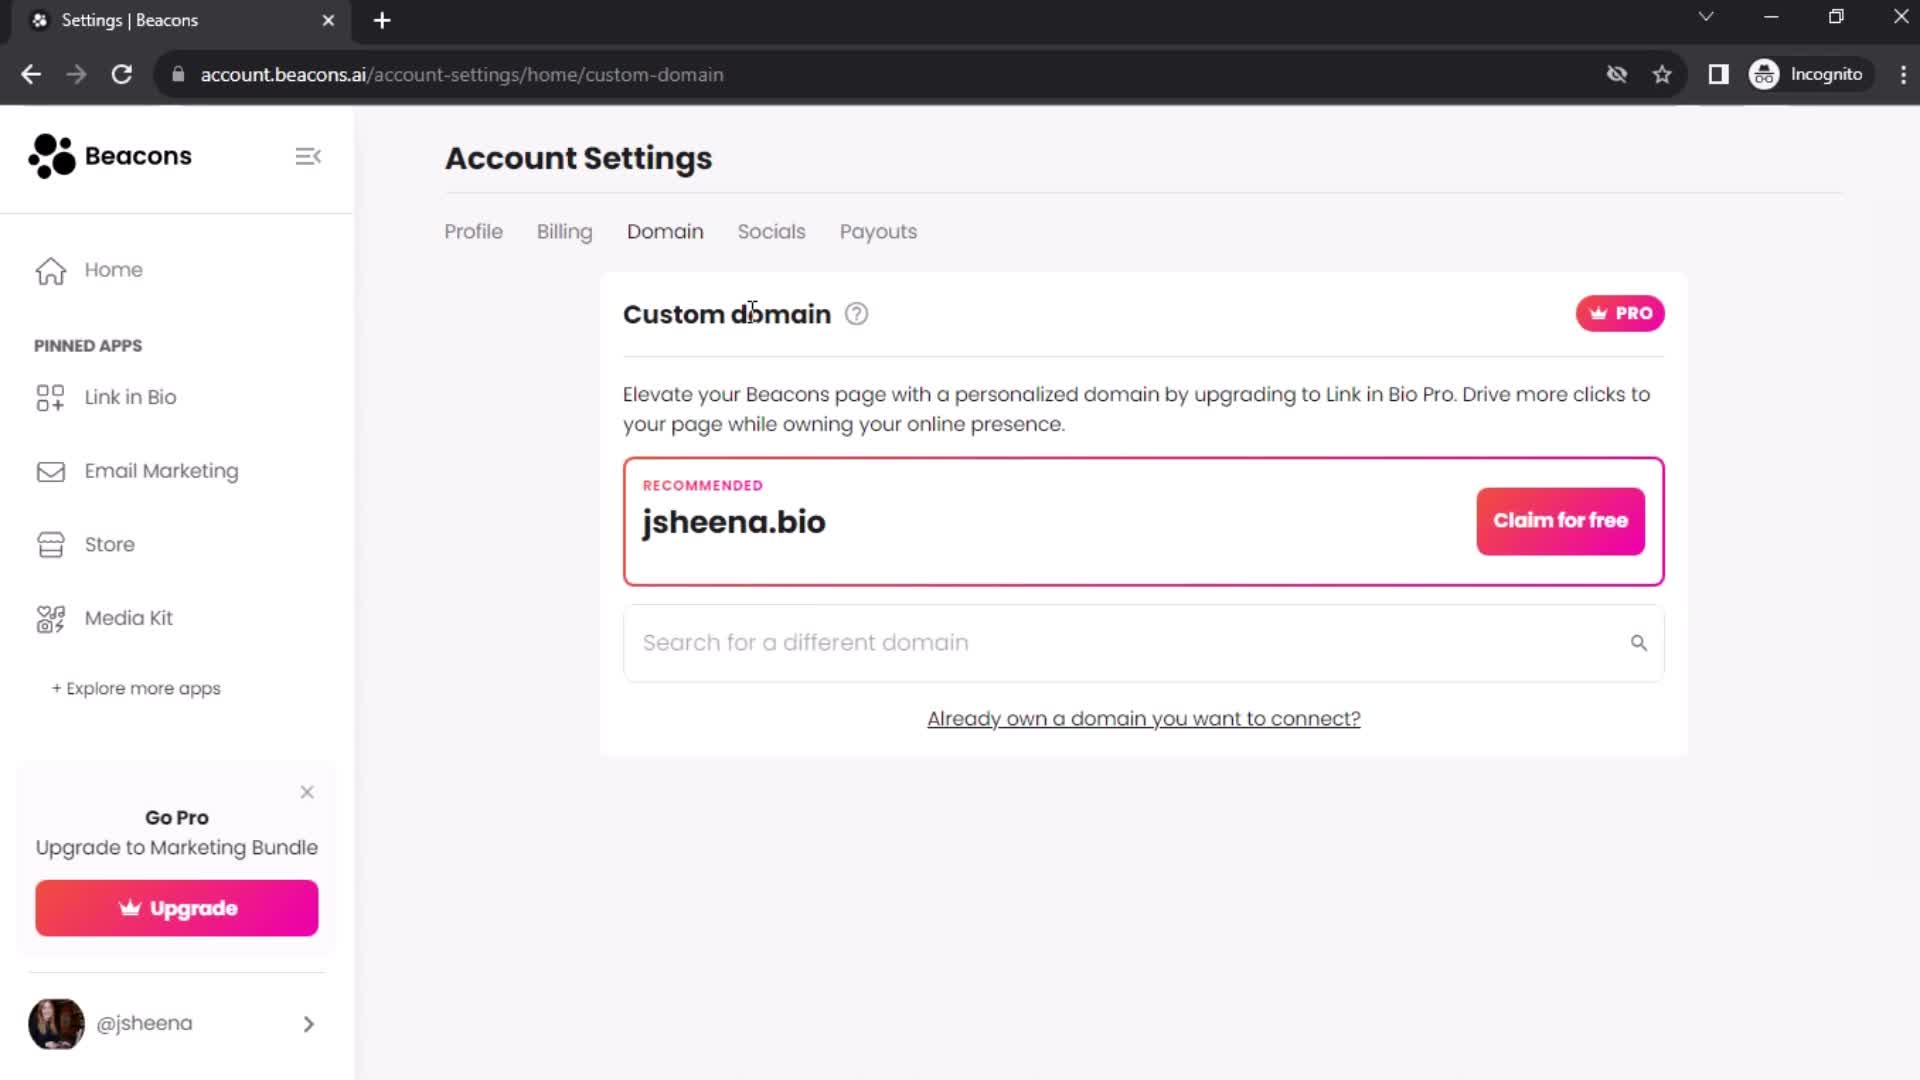
Task: Select the Store sidebar icon
Action: coord(49,543)
